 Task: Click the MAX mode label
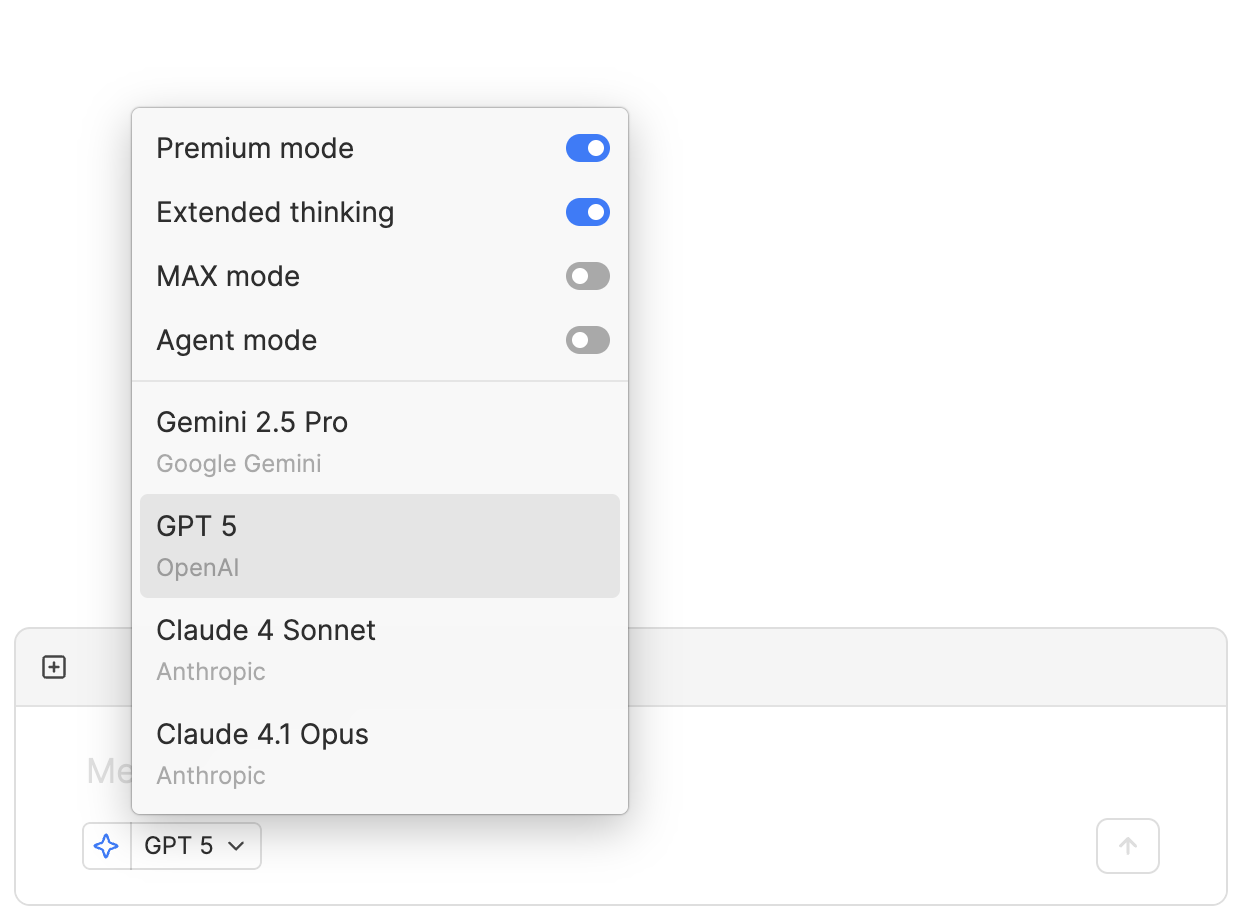[x=228, y=276]
